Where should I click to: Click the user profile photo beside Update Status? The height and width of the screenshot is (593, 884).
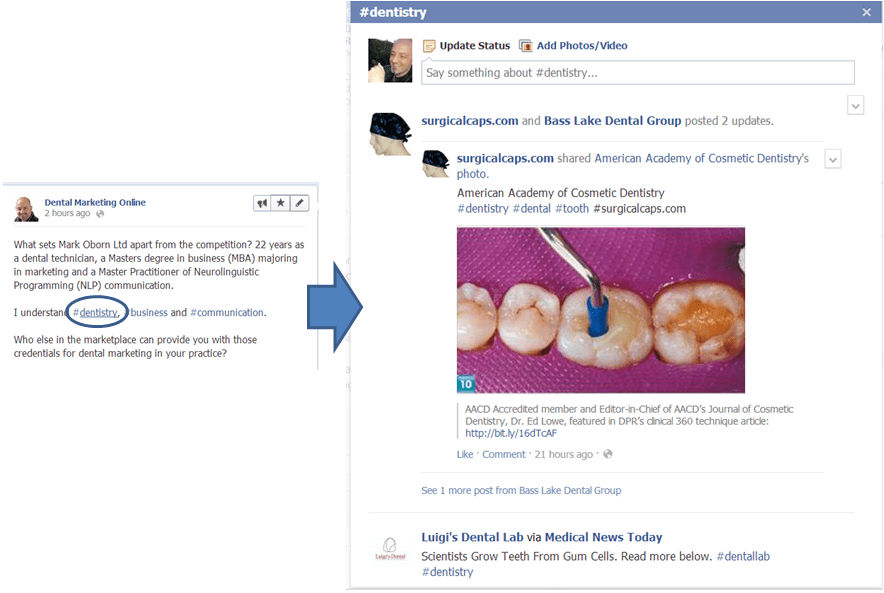[390, 60]
